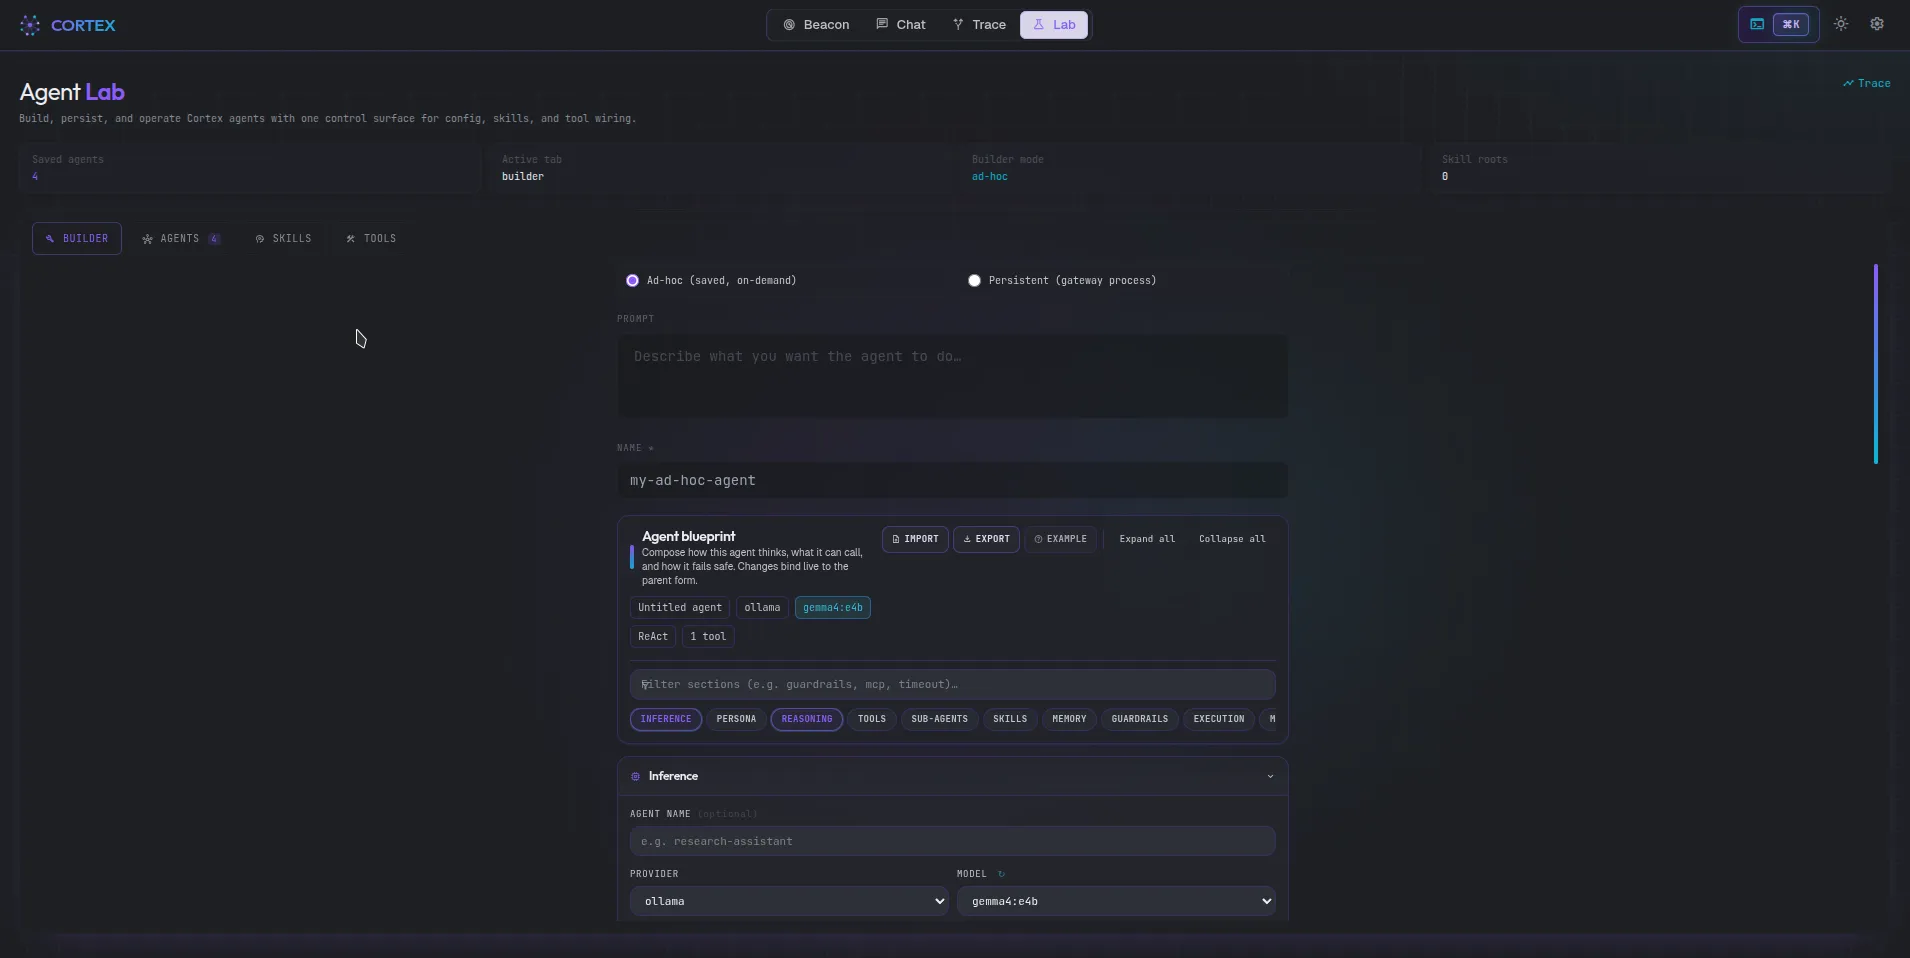Image resolution: width=1910 pixels, height=958 pixels.
Task: Toggle the PERSONA section chip
Action: [x=736, y=719]
